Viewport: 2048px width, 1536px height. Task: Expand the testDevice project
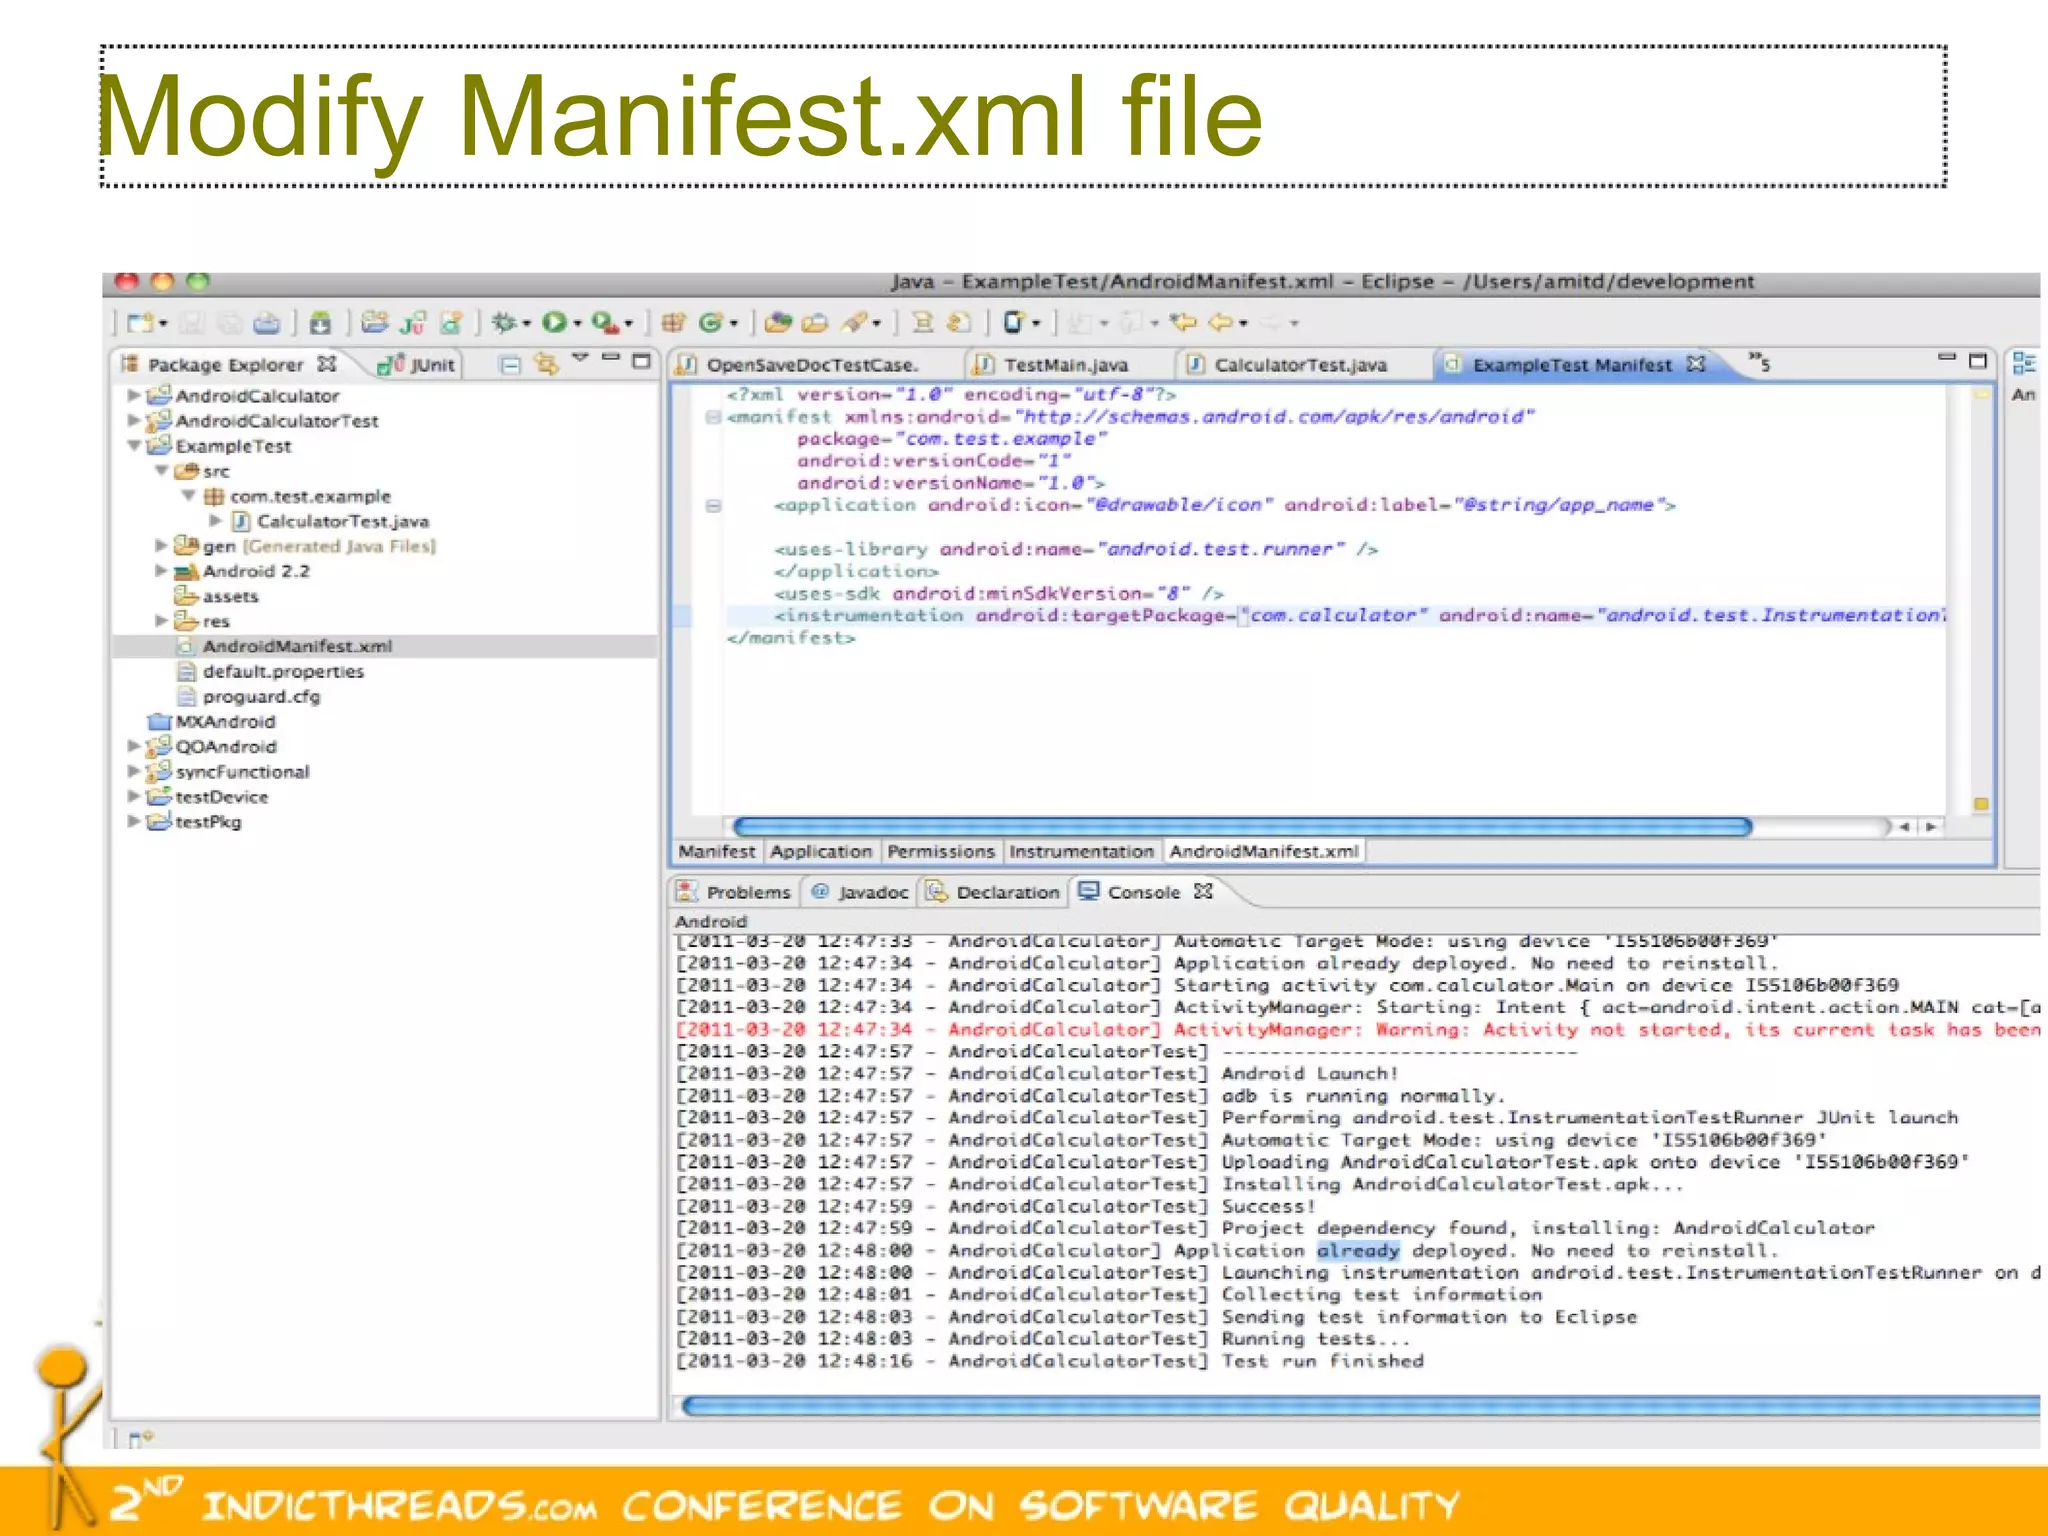[134, 796]
